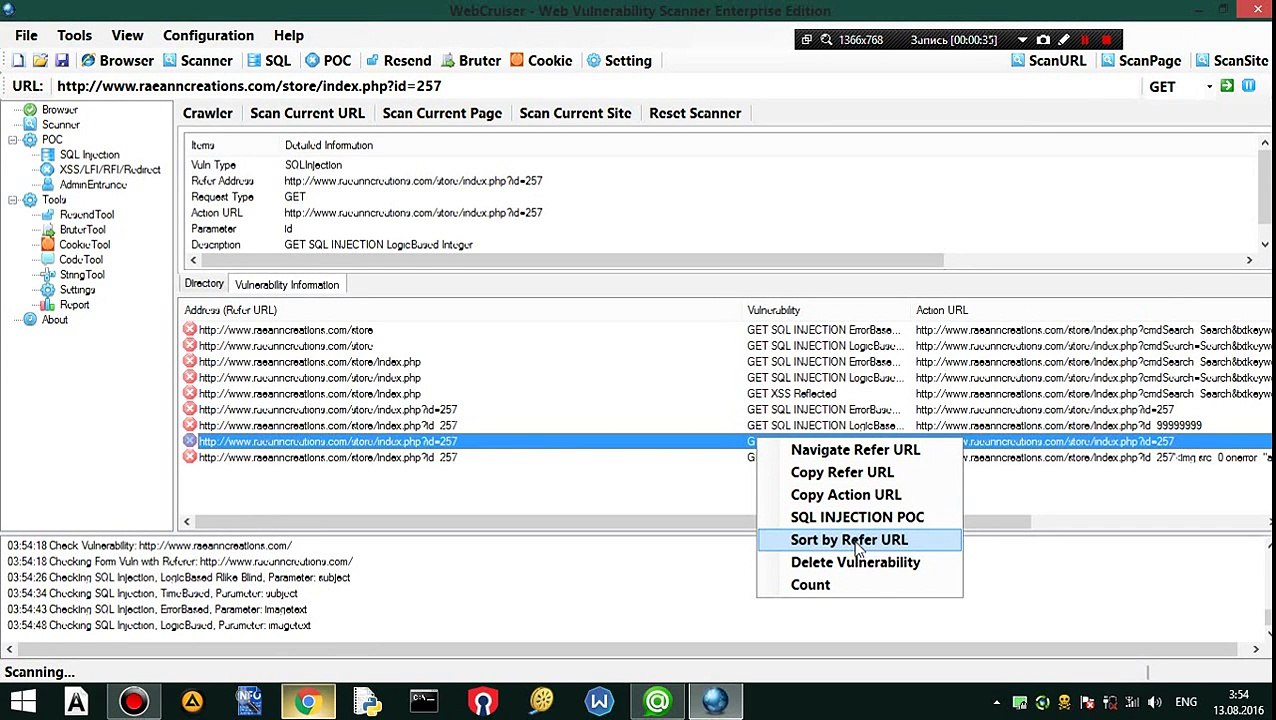This screenshot has height=720, width=1276.
Task: Select Settings in the sidebar tree
Action: [x=77, y=290]
